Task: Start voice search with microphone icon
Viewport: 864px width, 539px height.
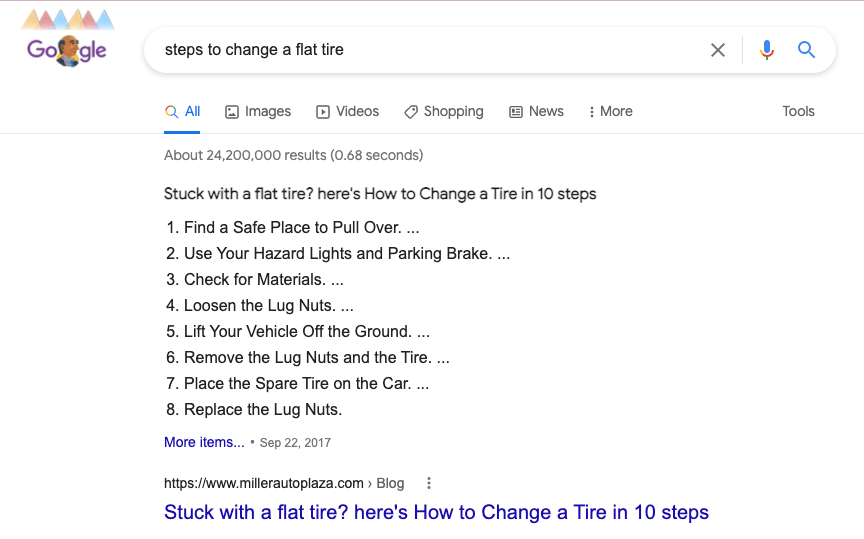Action: [767, 50]
